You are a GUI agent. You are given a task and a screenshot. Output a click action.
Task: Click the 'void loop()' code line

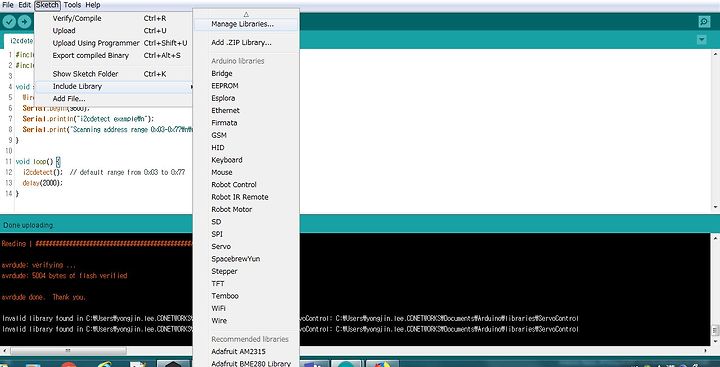click(x=38, y=162)
